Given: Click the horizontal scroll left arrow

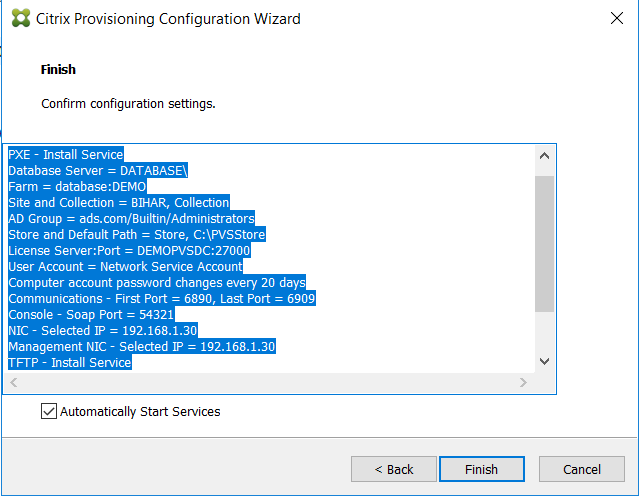Looking at the screenshot, I should click(13, 382).
